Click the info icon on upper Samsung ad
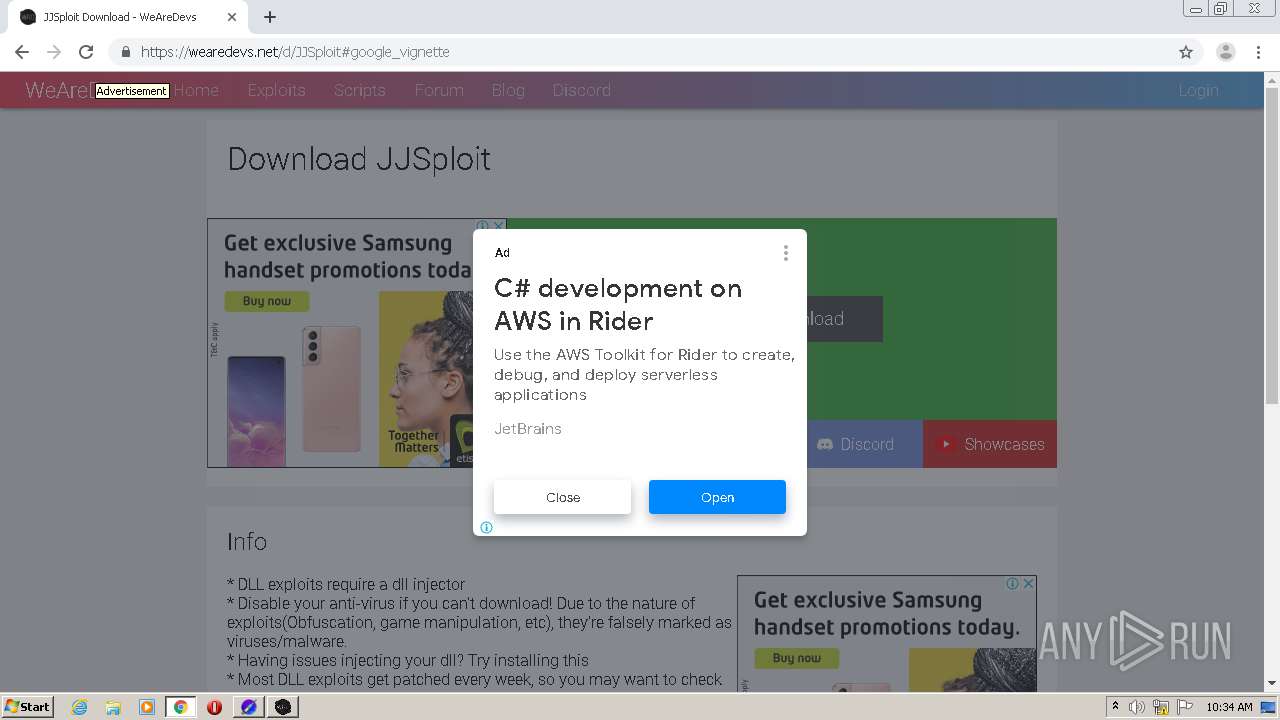1280x720 pixels. tap(483, 226)
